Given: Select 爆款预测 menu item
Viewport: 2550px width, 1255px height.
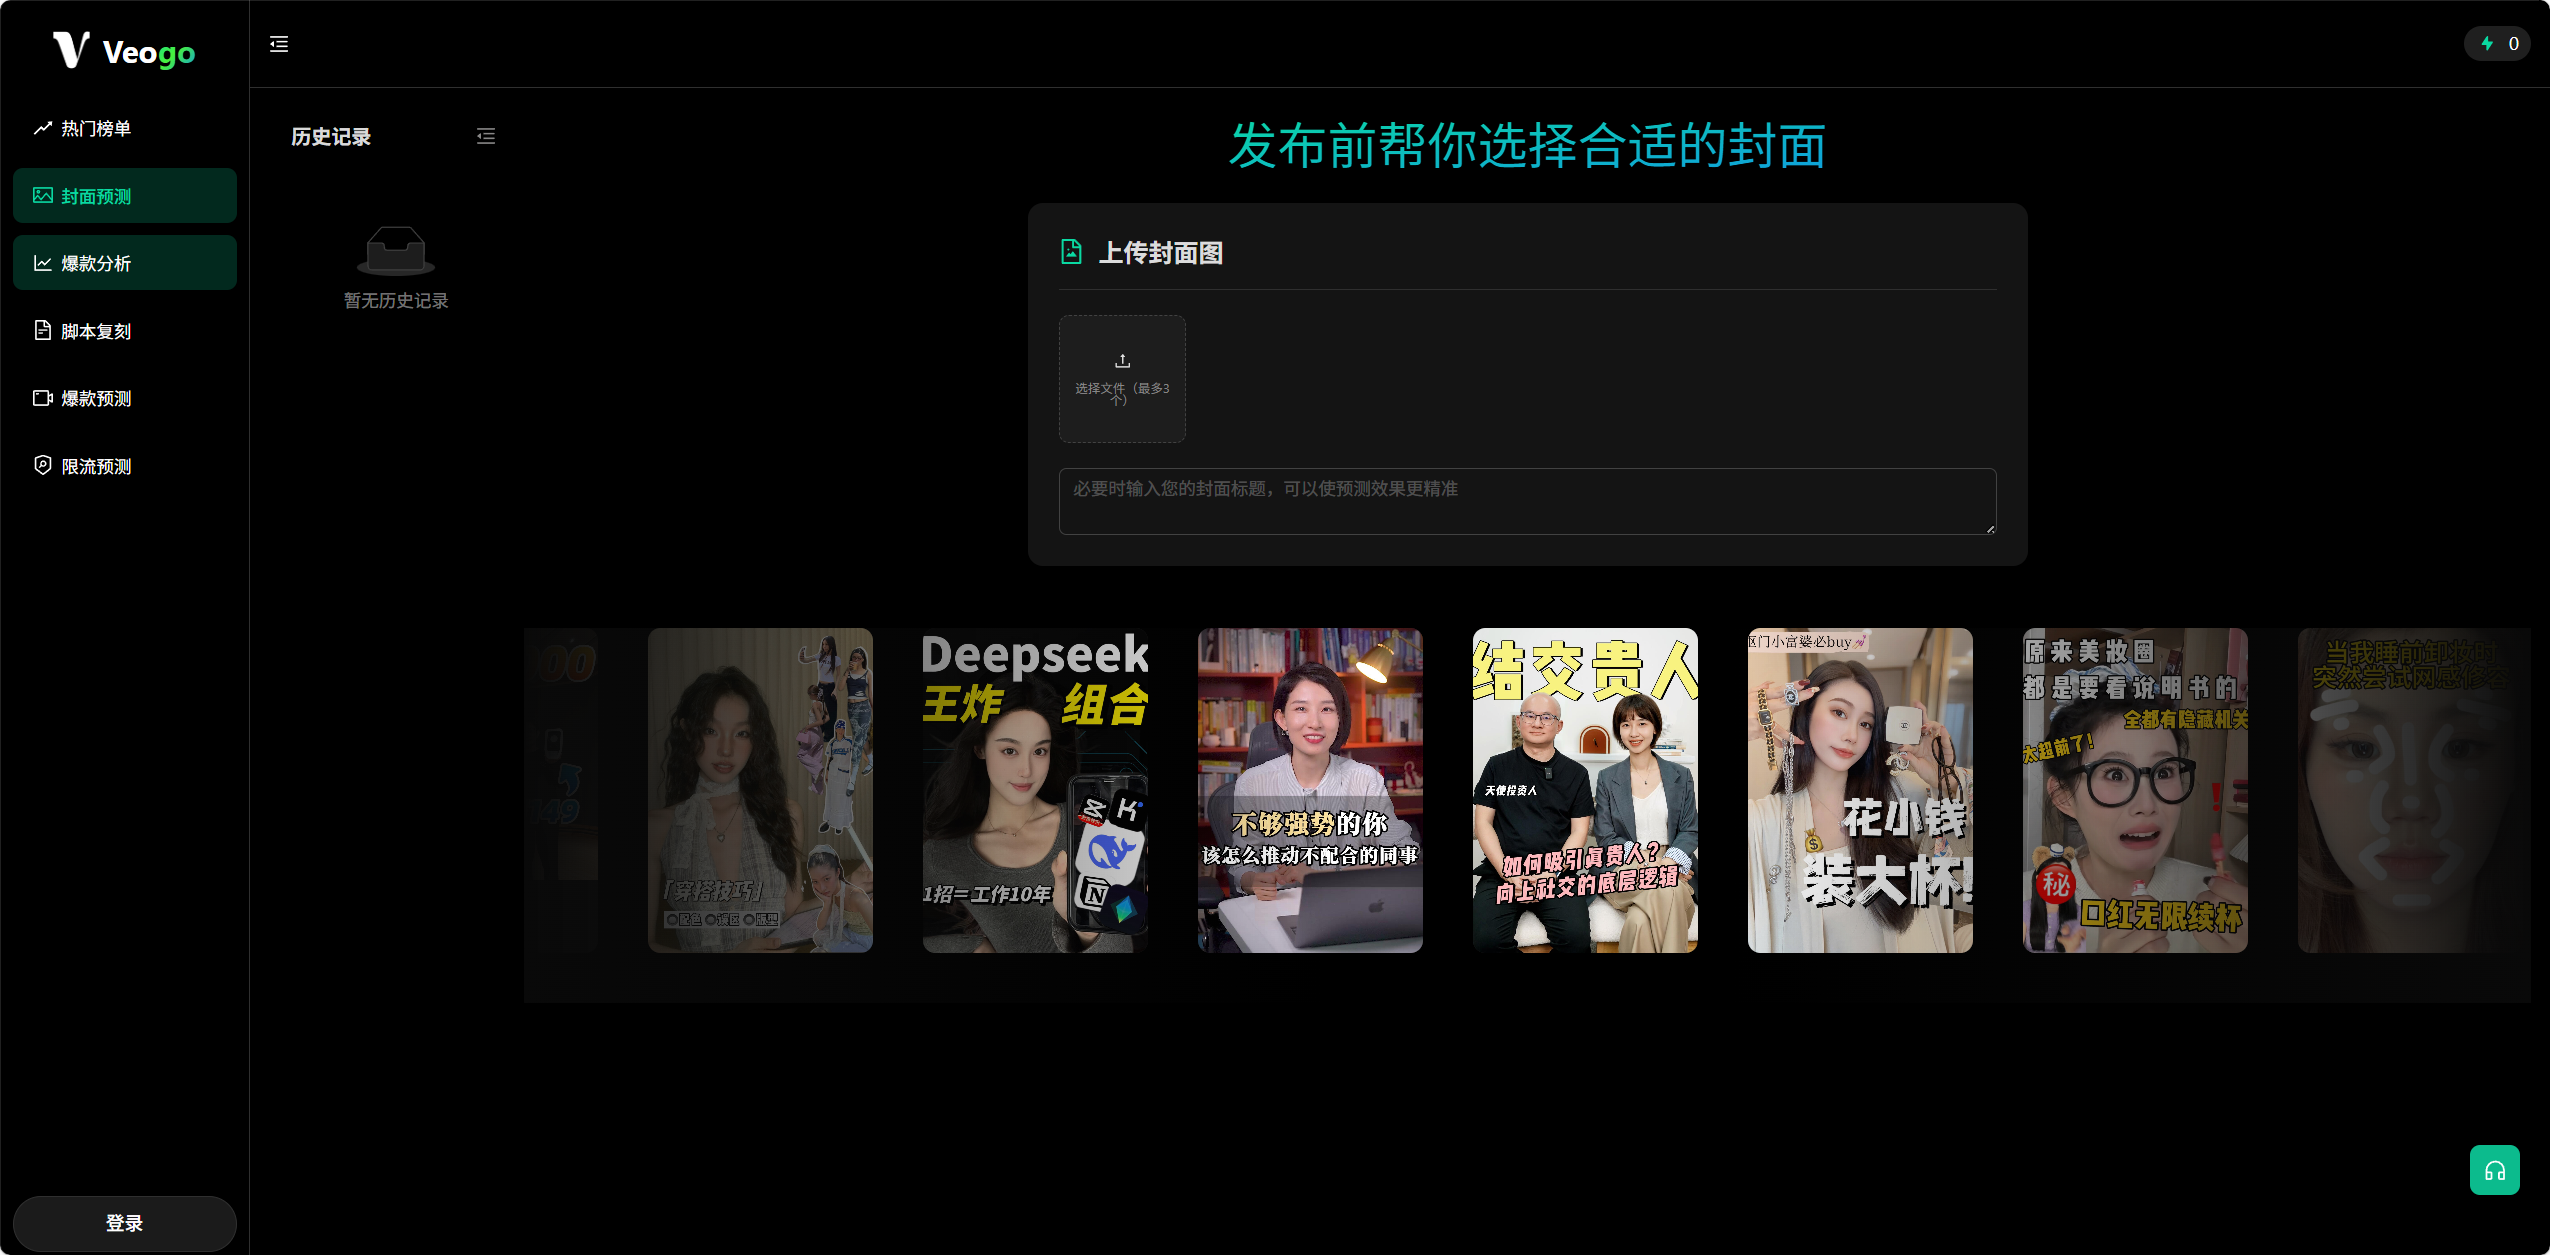Looking at the screenshot, I should click(125, 398).
